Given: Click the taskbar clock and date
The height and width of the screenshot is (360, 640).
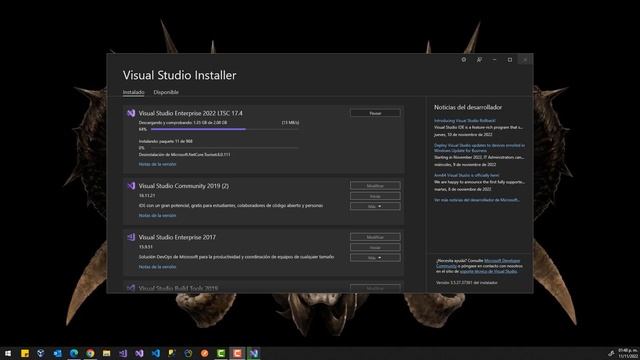Looking at the screenshot, I should (628, 353).
